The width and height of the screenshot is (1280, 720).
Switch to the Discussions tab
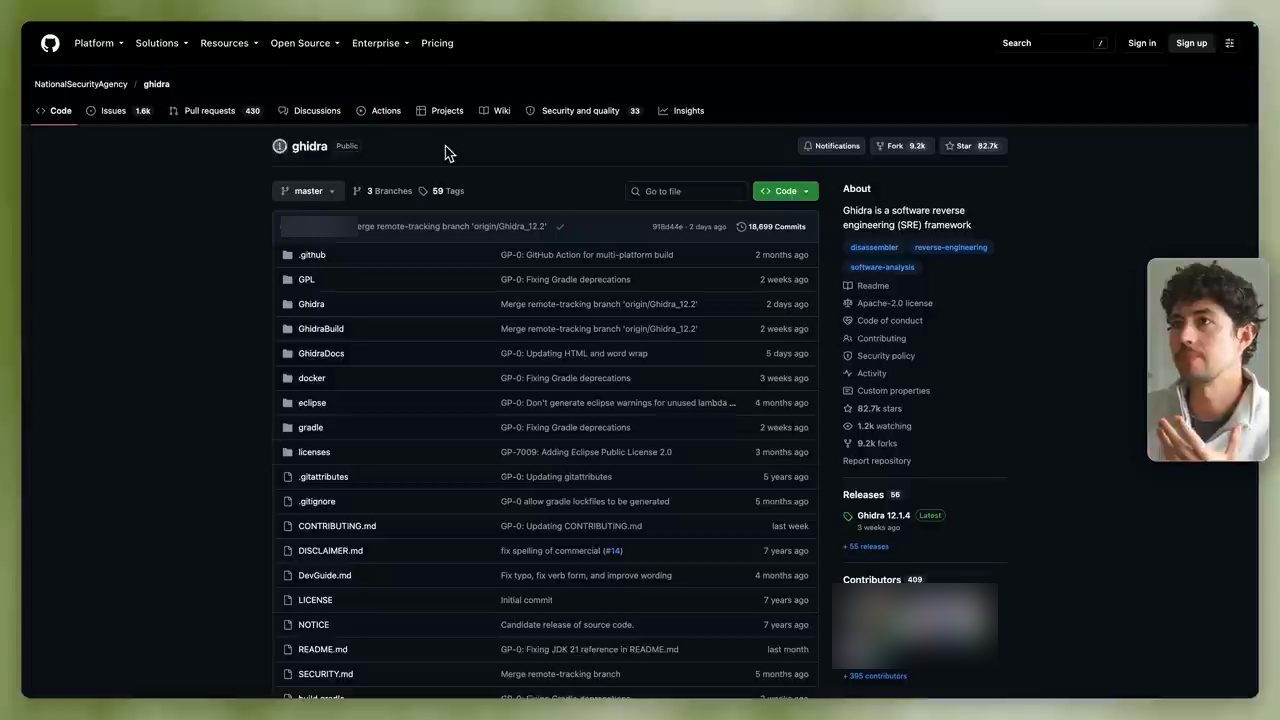310,111
